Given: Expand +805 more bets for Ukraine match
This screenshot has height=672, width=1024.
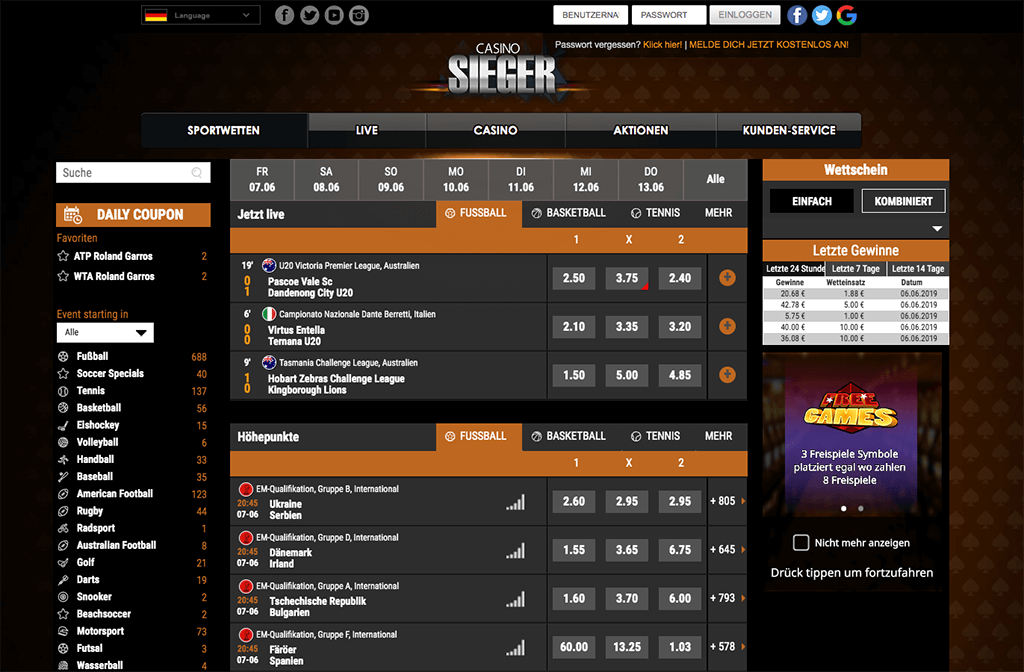Looking at the screenshot, I should click(727, 501).
